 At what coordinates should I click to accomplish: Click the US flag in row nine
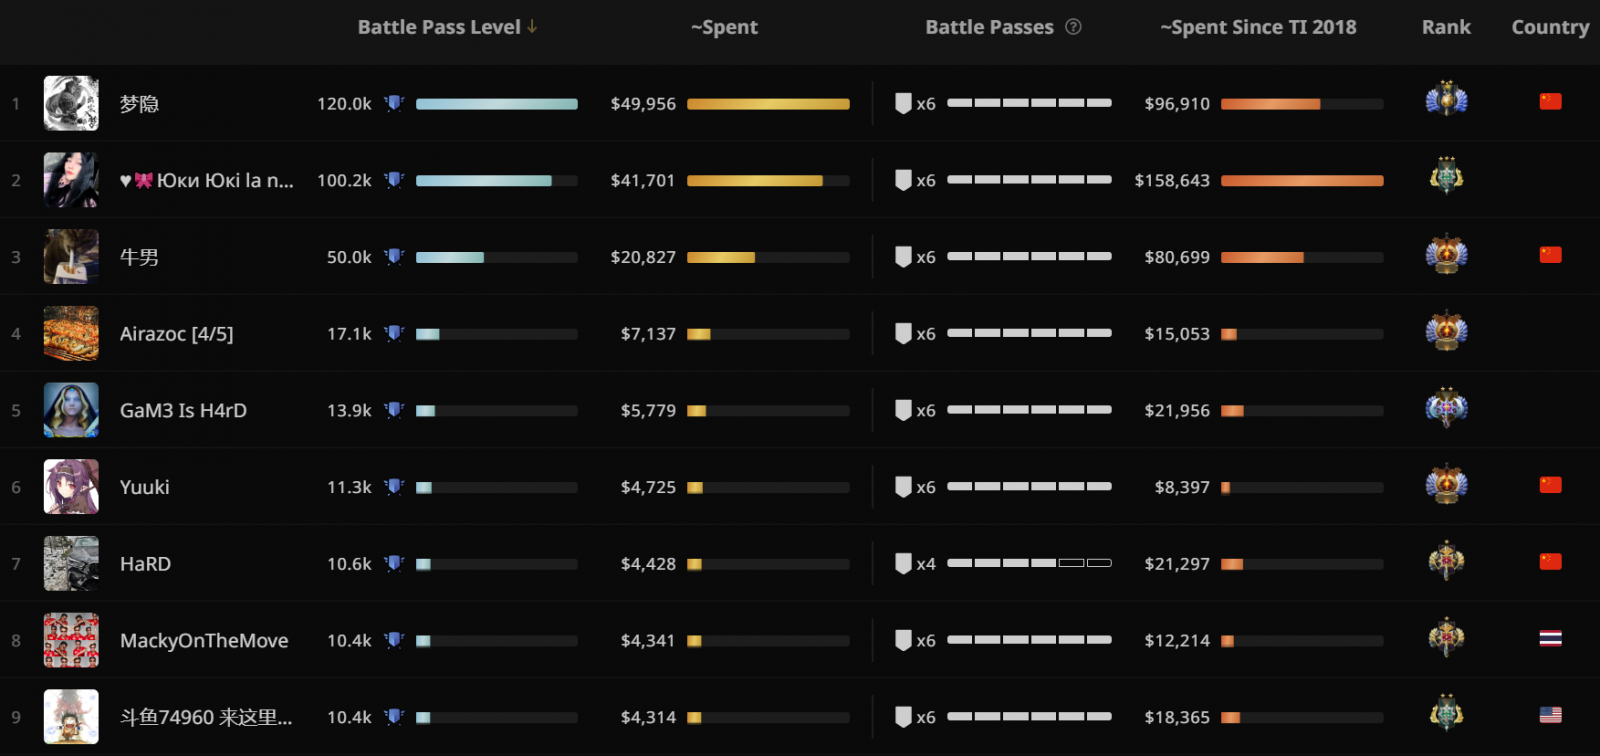[1550, 715]
